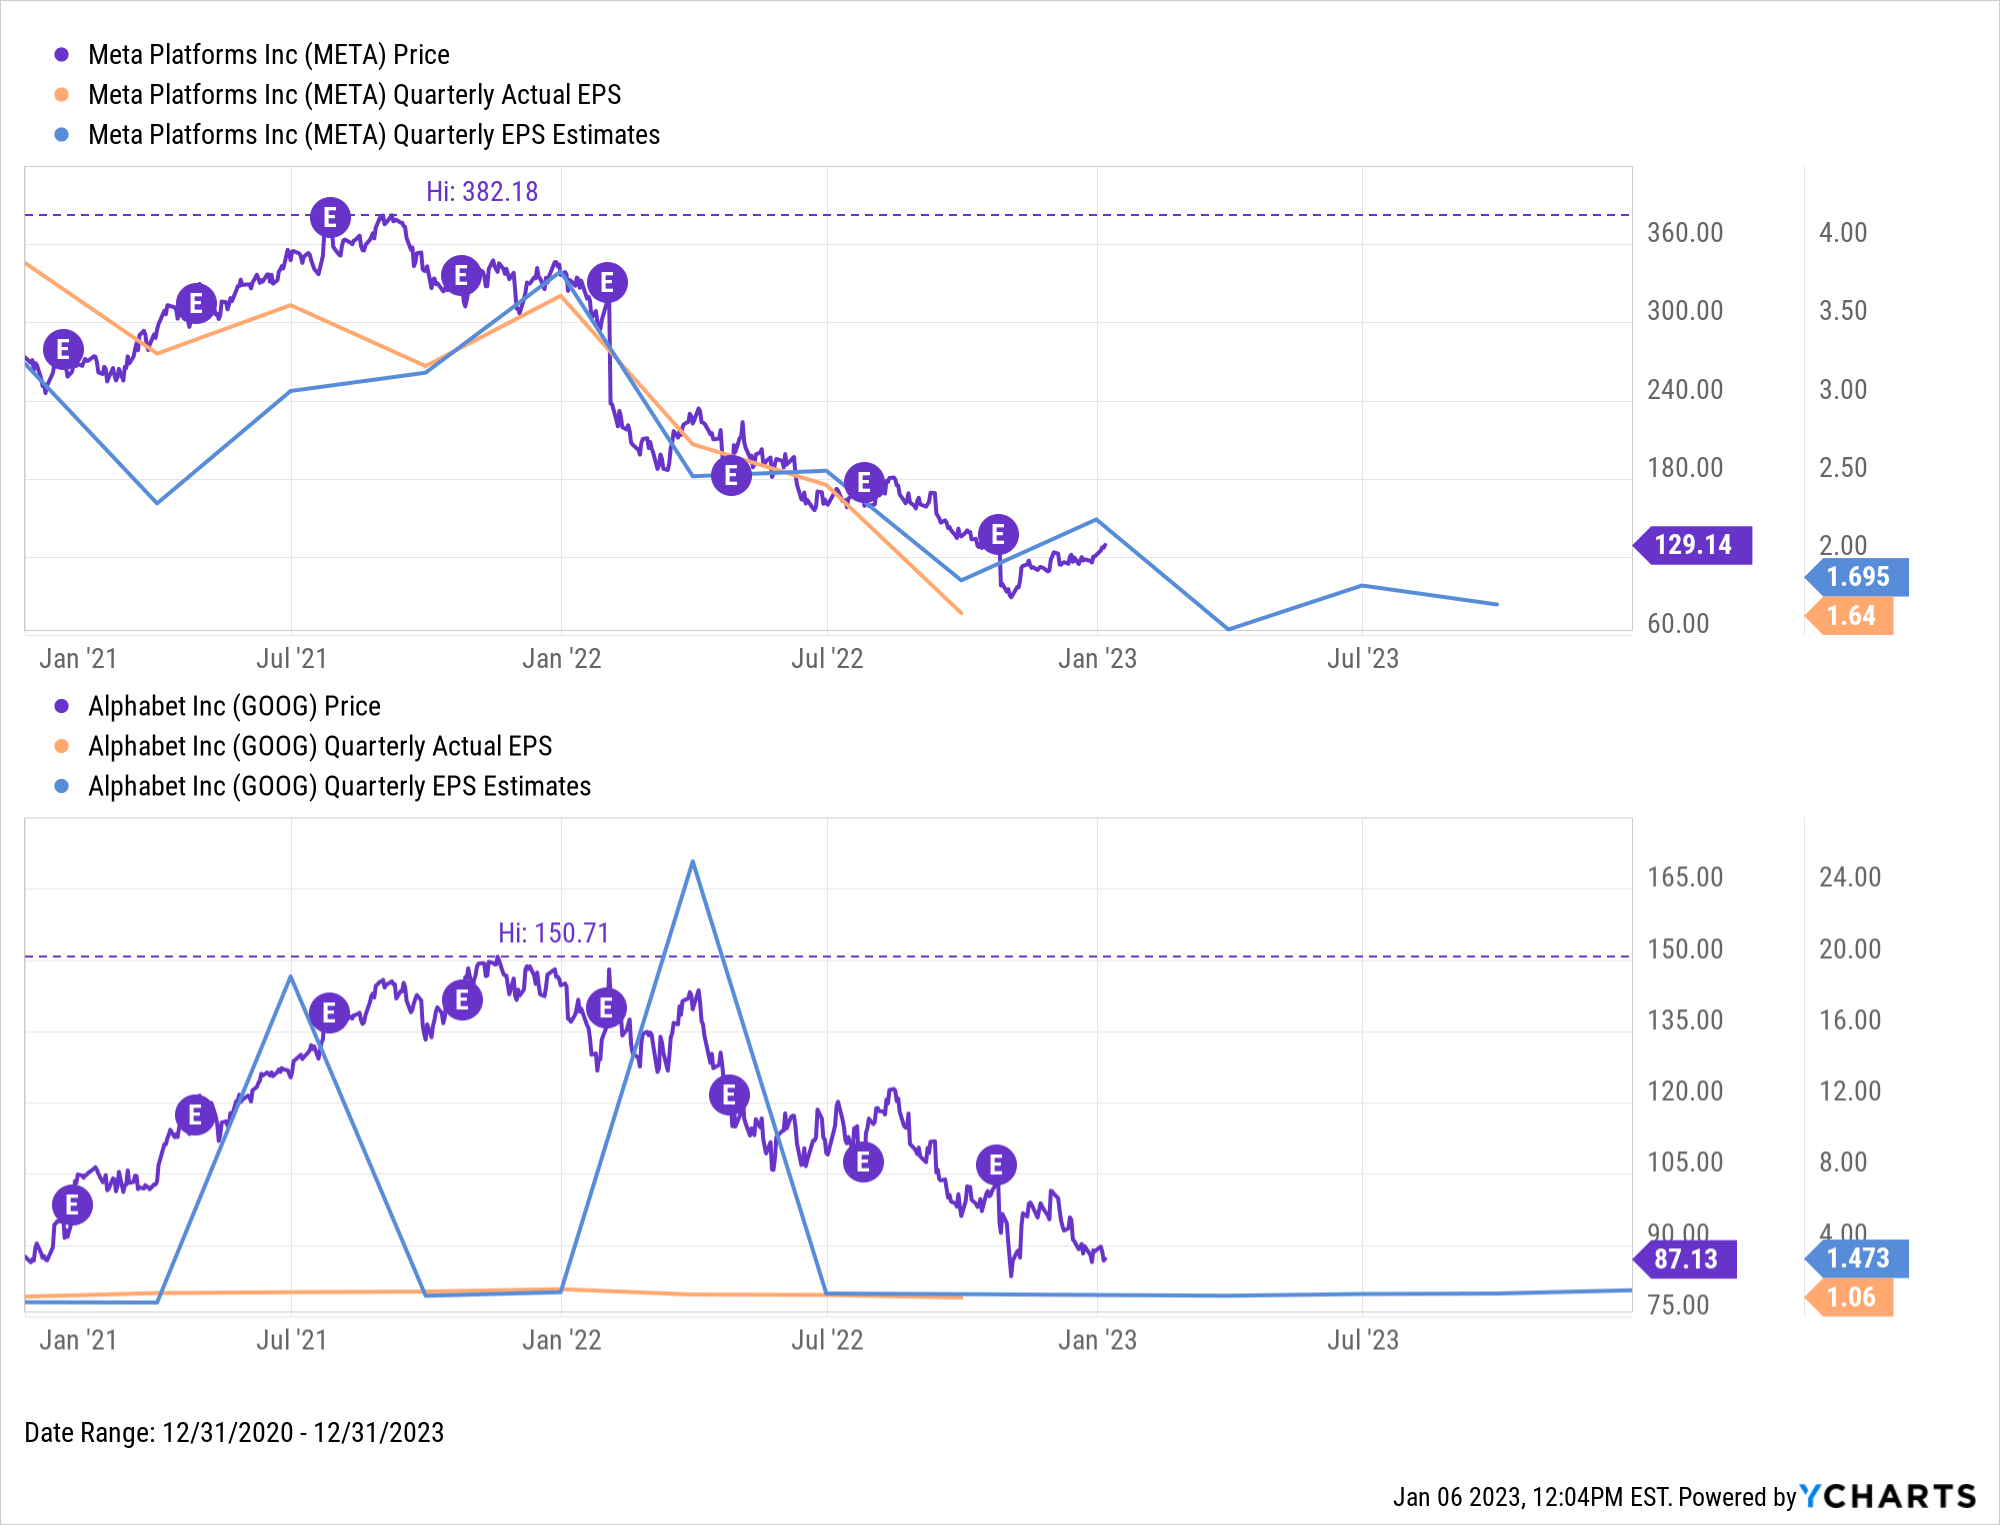
Task: Click the last META E marker before Jan '23
Action: (998, 535)
